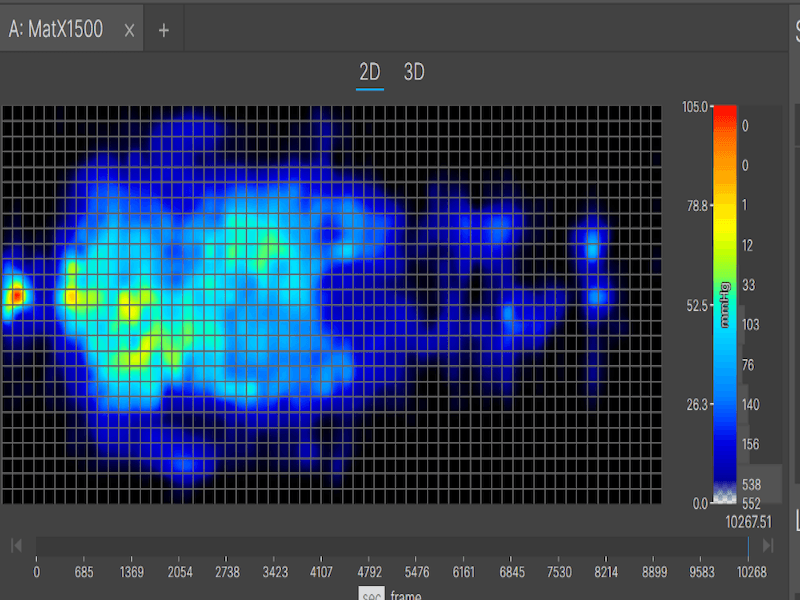Switch to the 3D view

click(413, 72)
